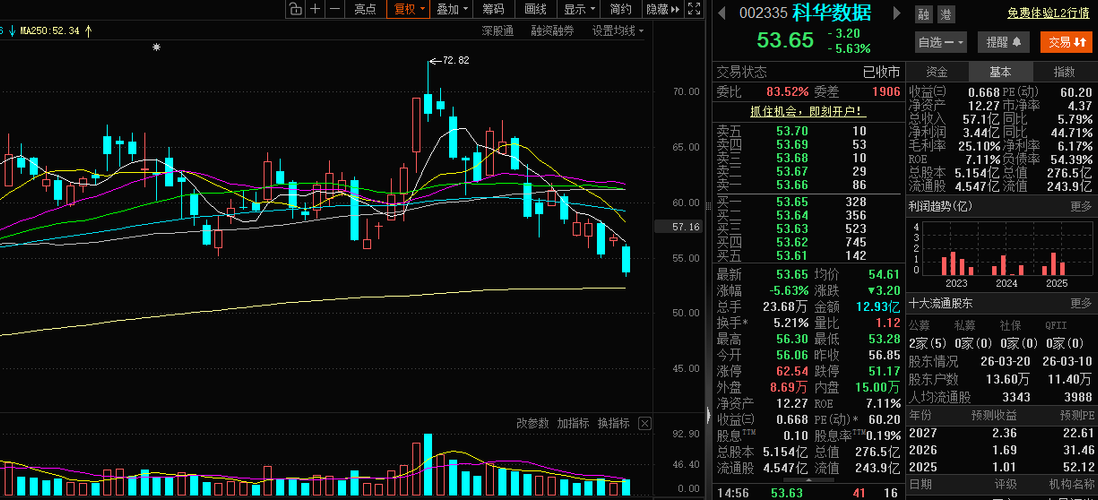The width and height of the screenshot is (1098, 500).
Task: Click the snowflake marker on the chart
Action: (157, 47)
